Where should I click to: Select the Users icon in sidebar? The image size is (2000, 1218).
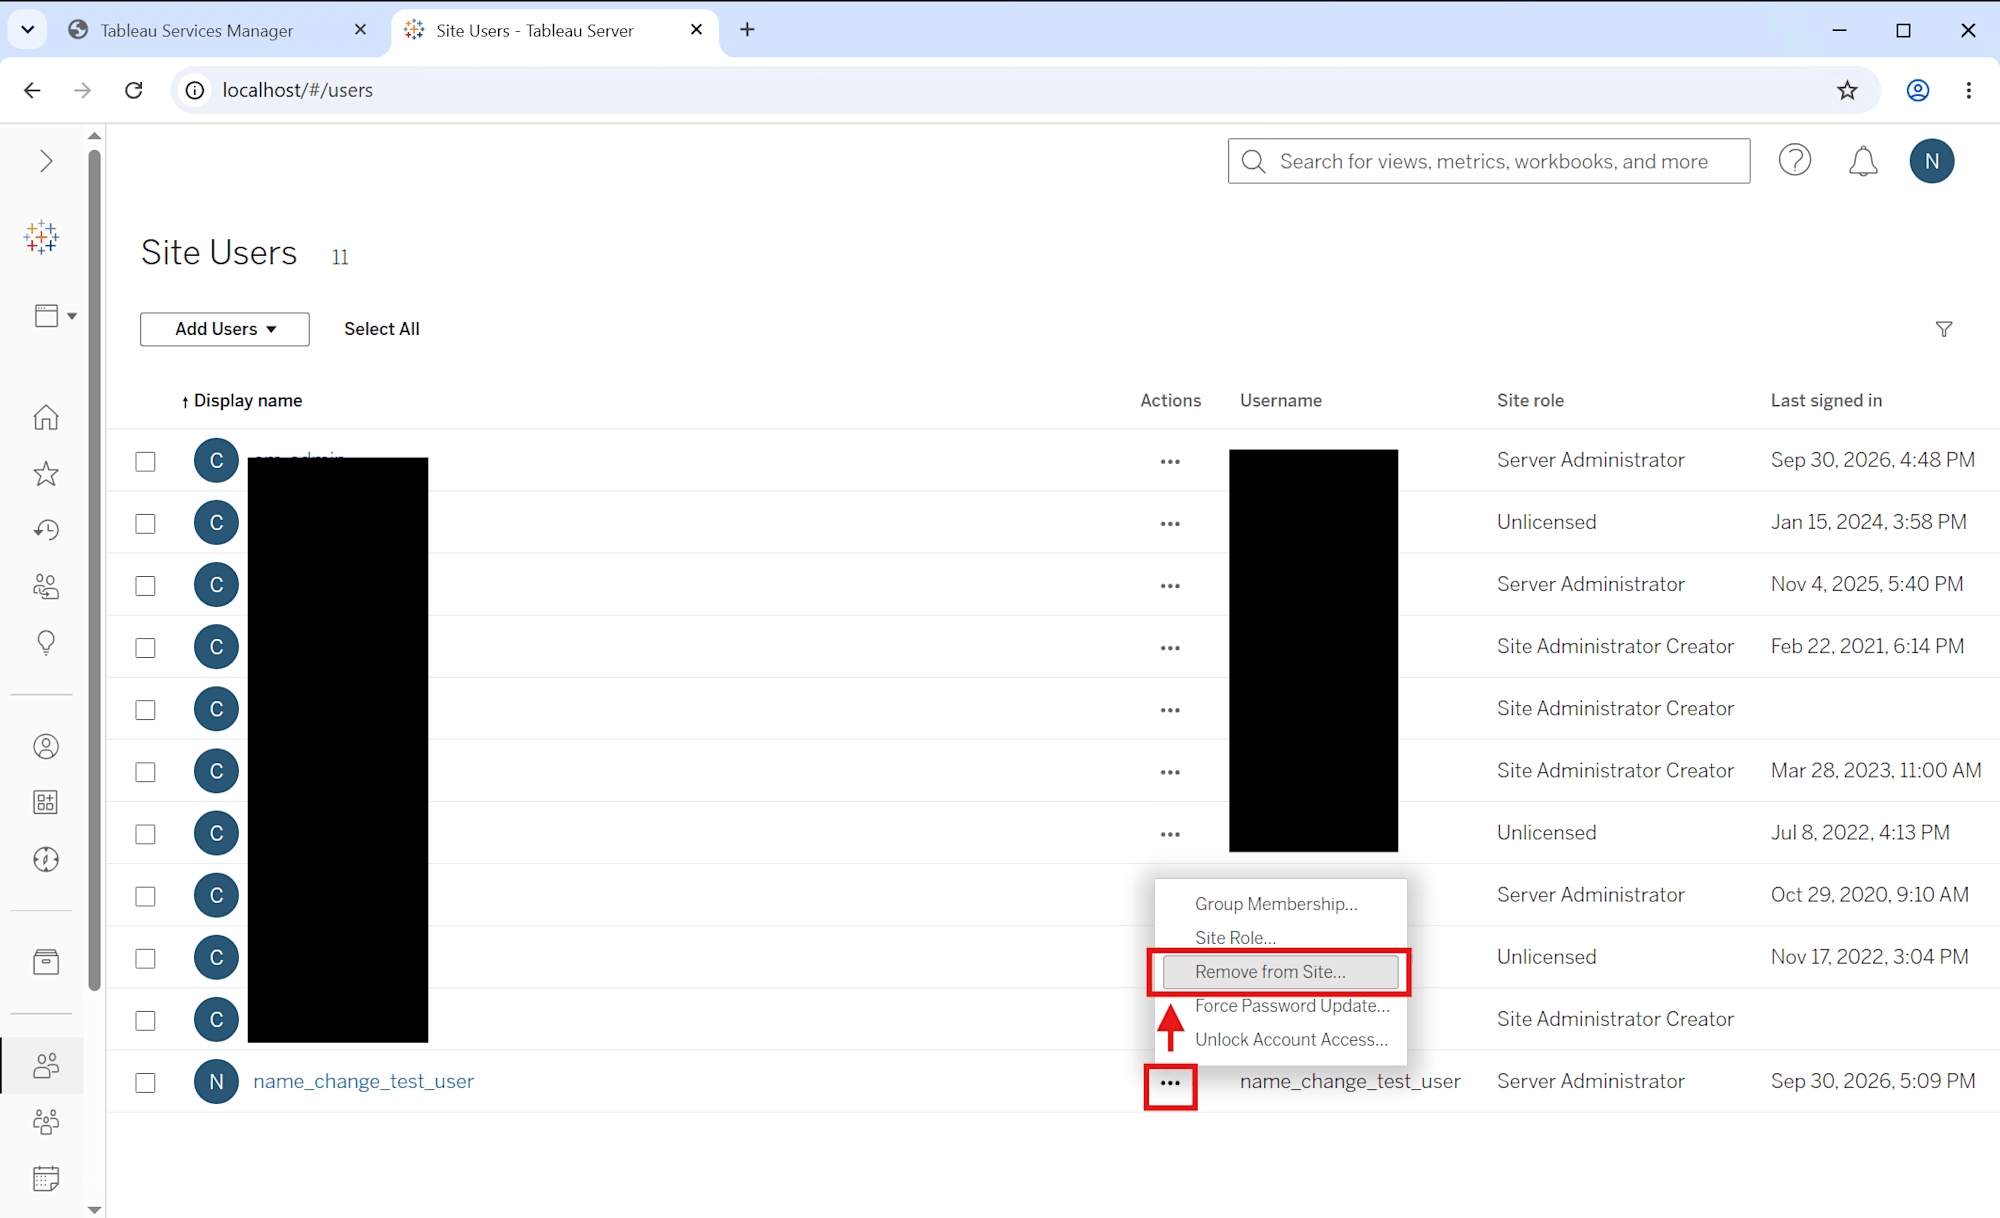point(46,1066)
